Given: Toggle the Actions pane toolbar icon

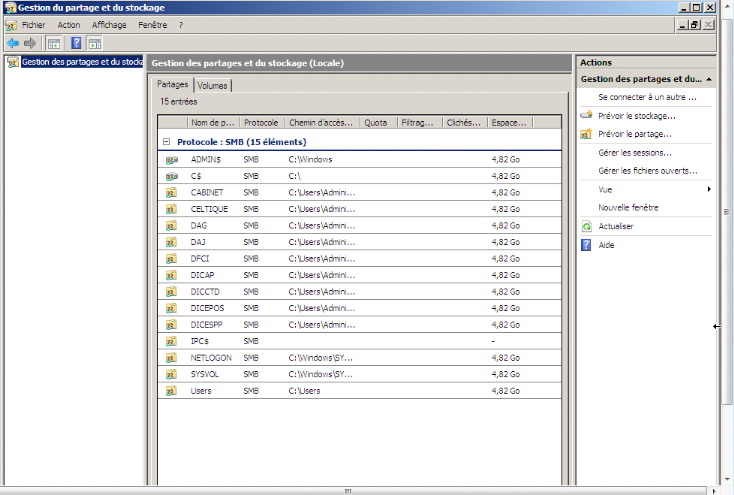Looking at the screenshot, I should pyautogui.click(x=95, y=43).
